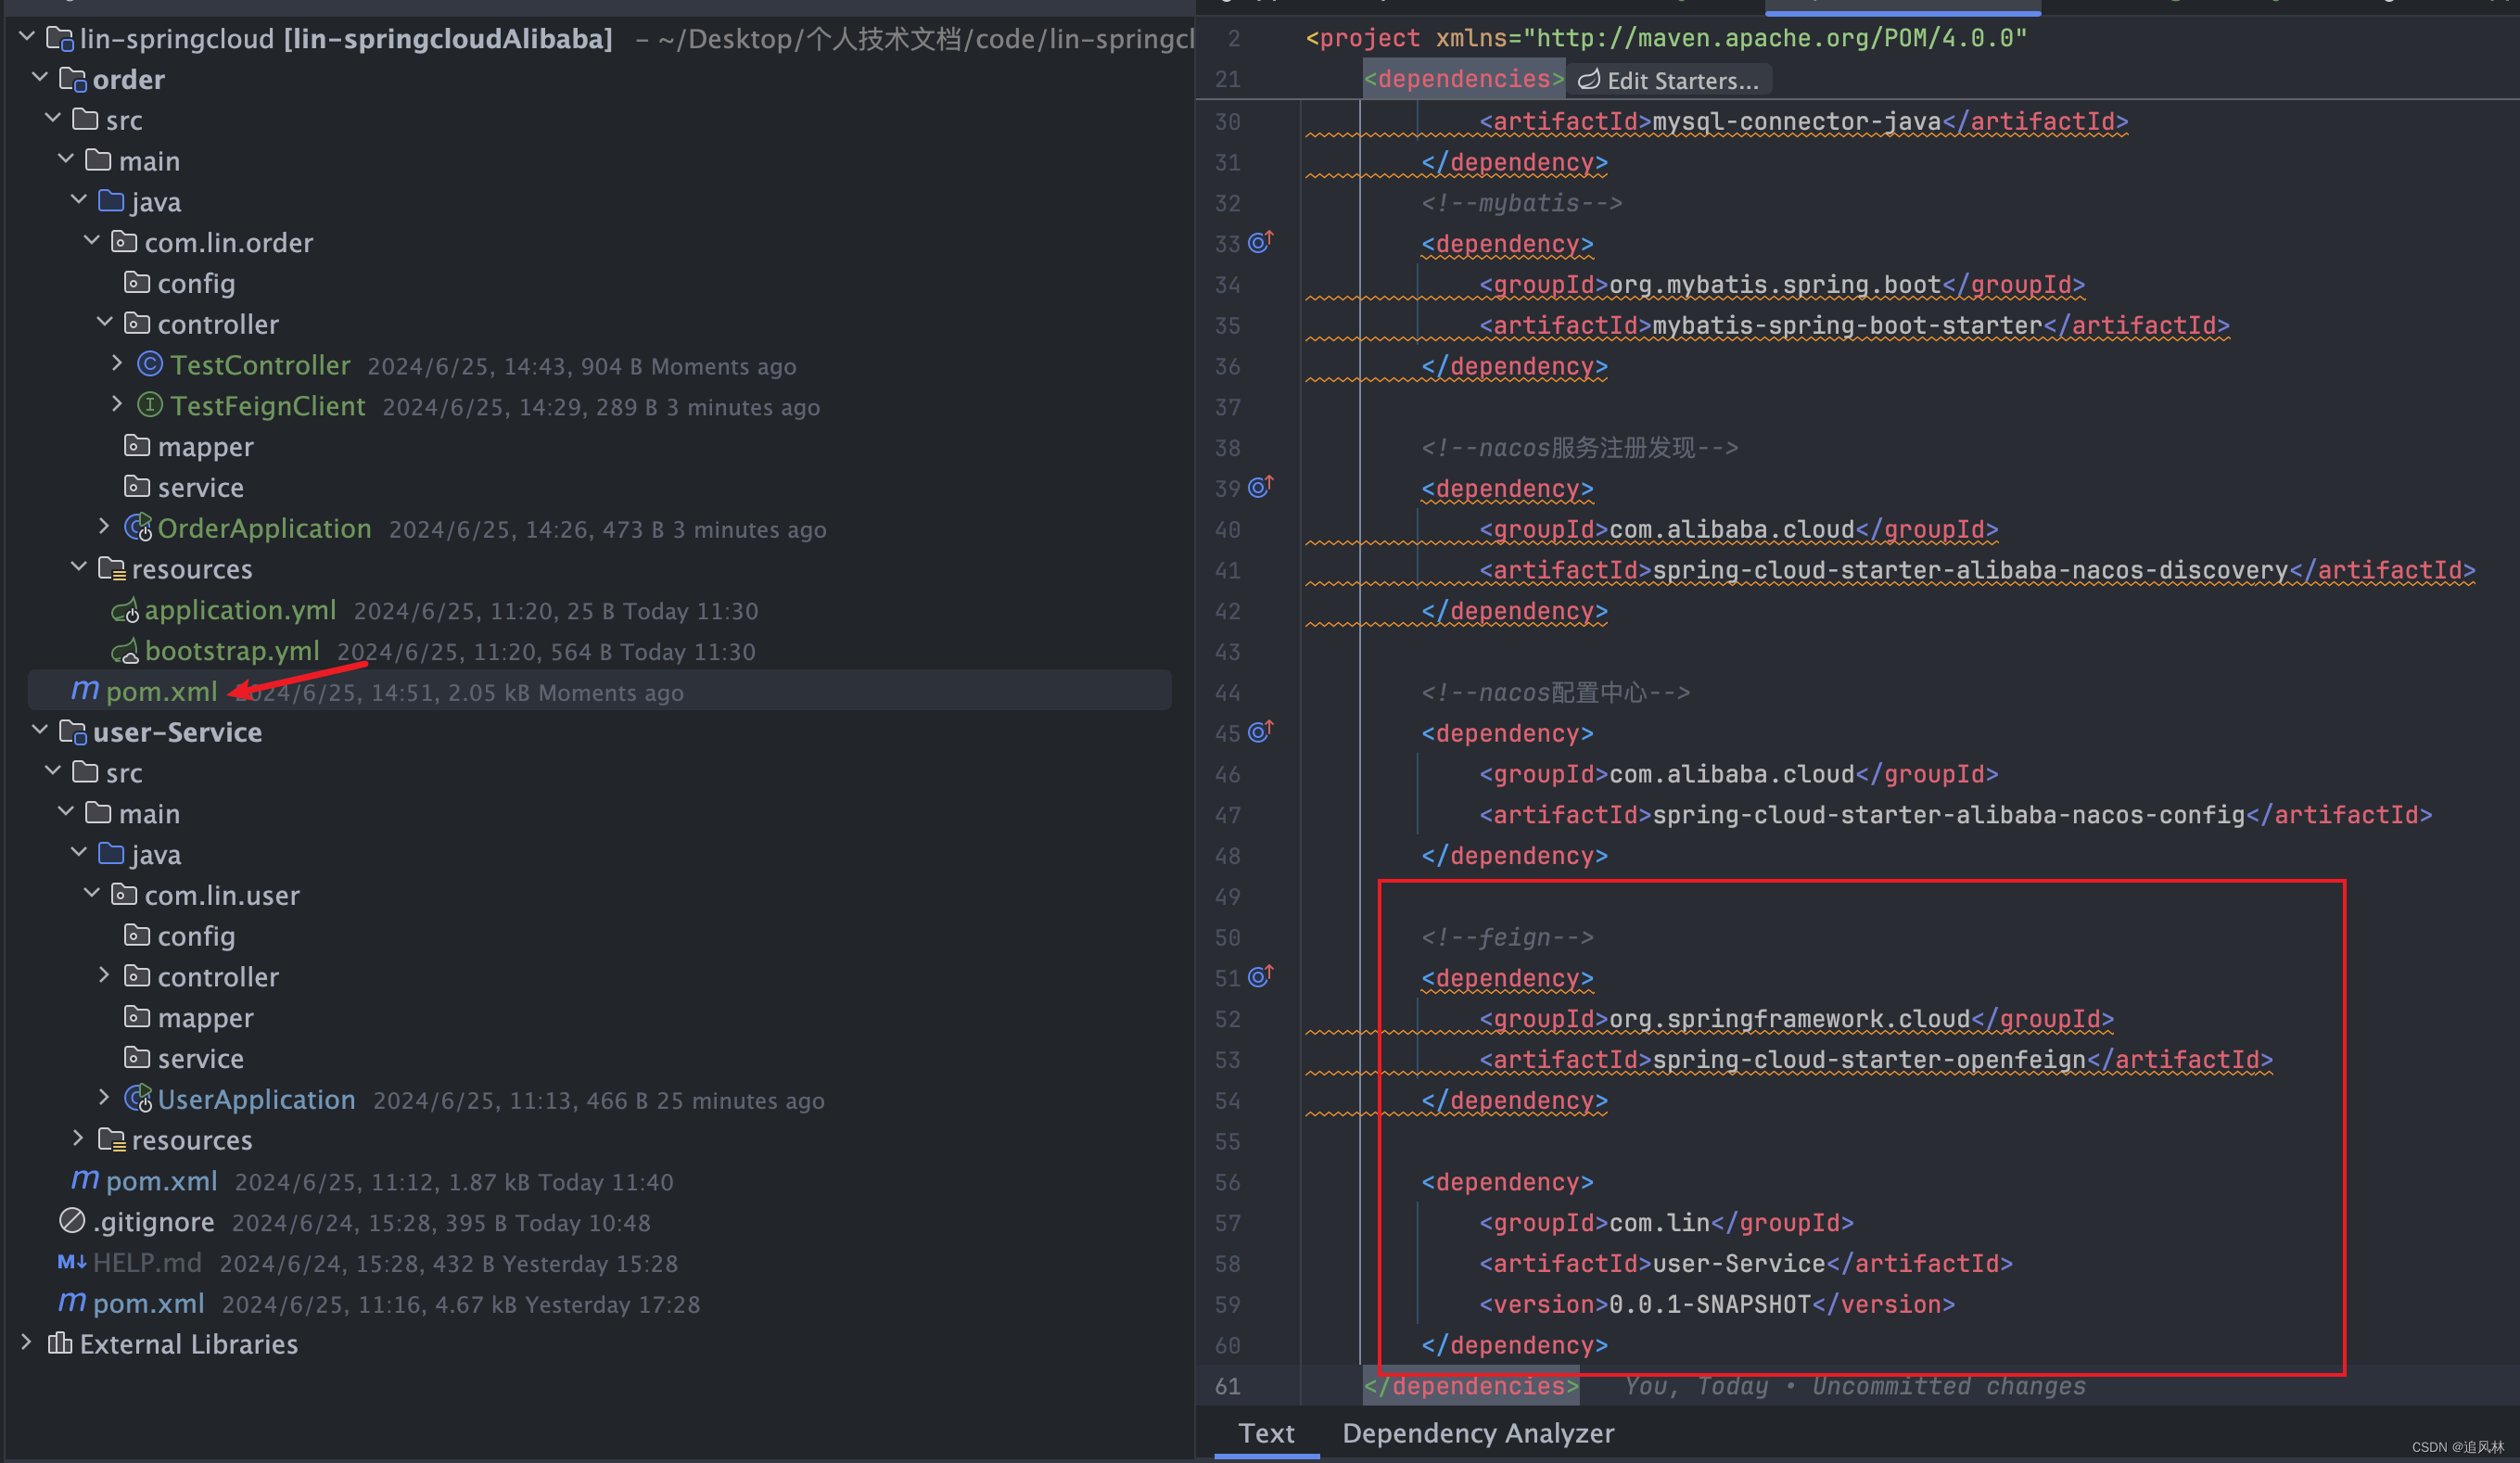Click the bootstrap.yml config file icon
Screen dimensions: 2520x1463
pos(125,651)
